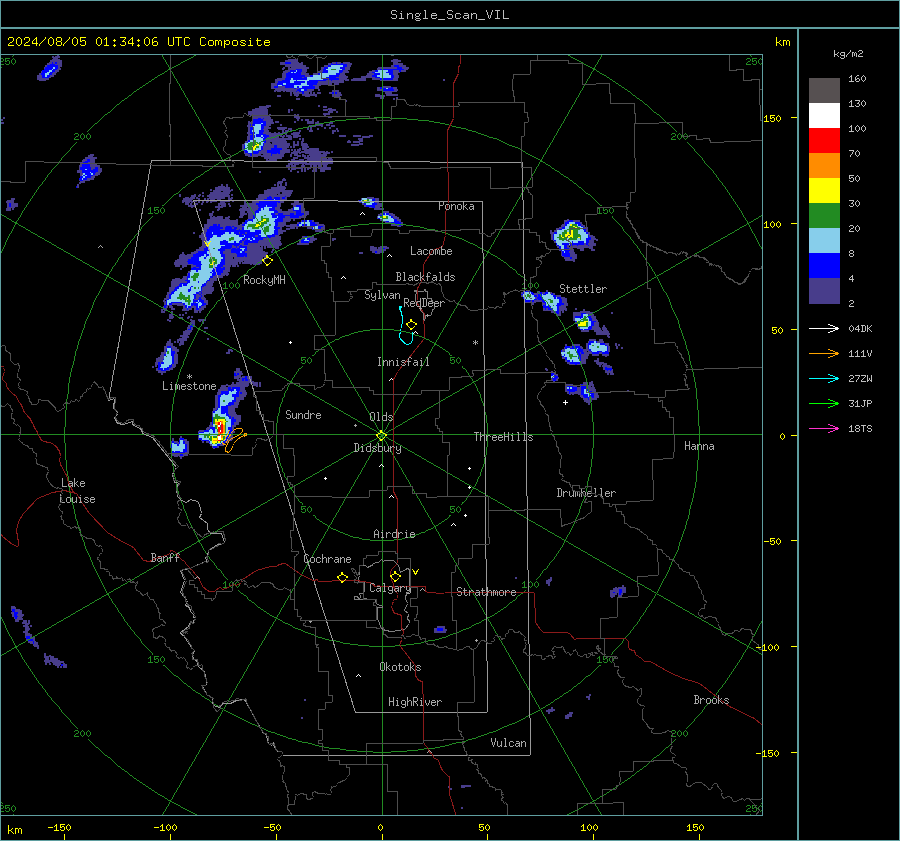This screenshot has width=900, height=841.
Task: Click the Lacombe label
Action: (x=431, y=251)
